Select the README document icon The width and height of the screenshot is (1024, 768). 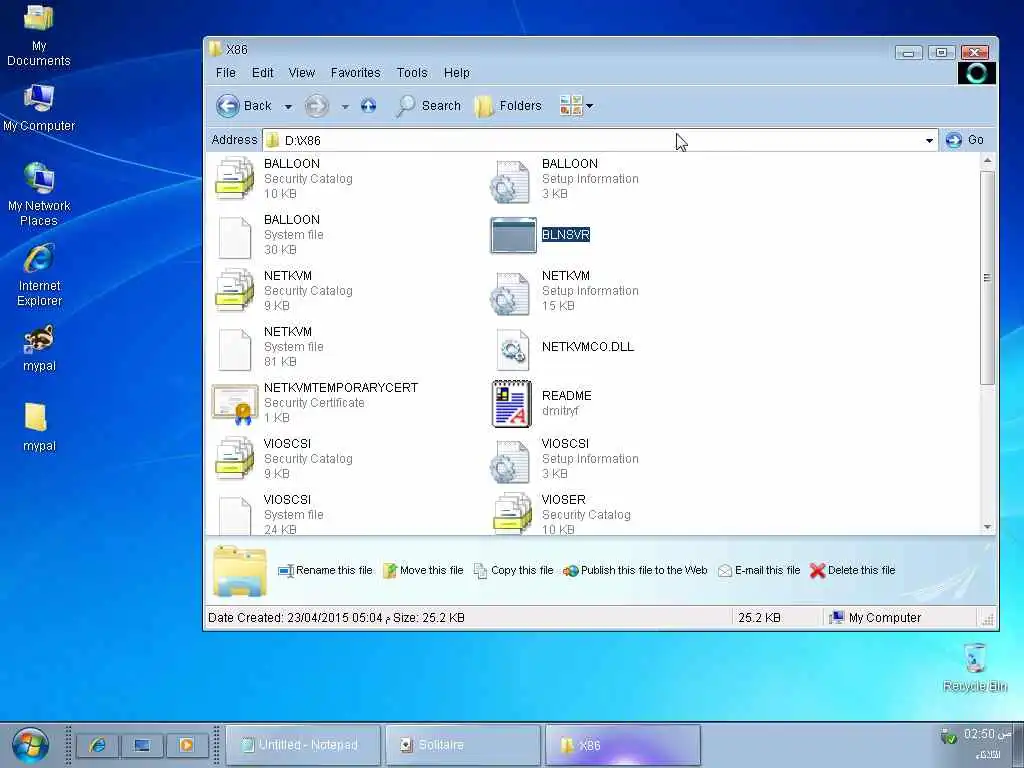[511, 404]
